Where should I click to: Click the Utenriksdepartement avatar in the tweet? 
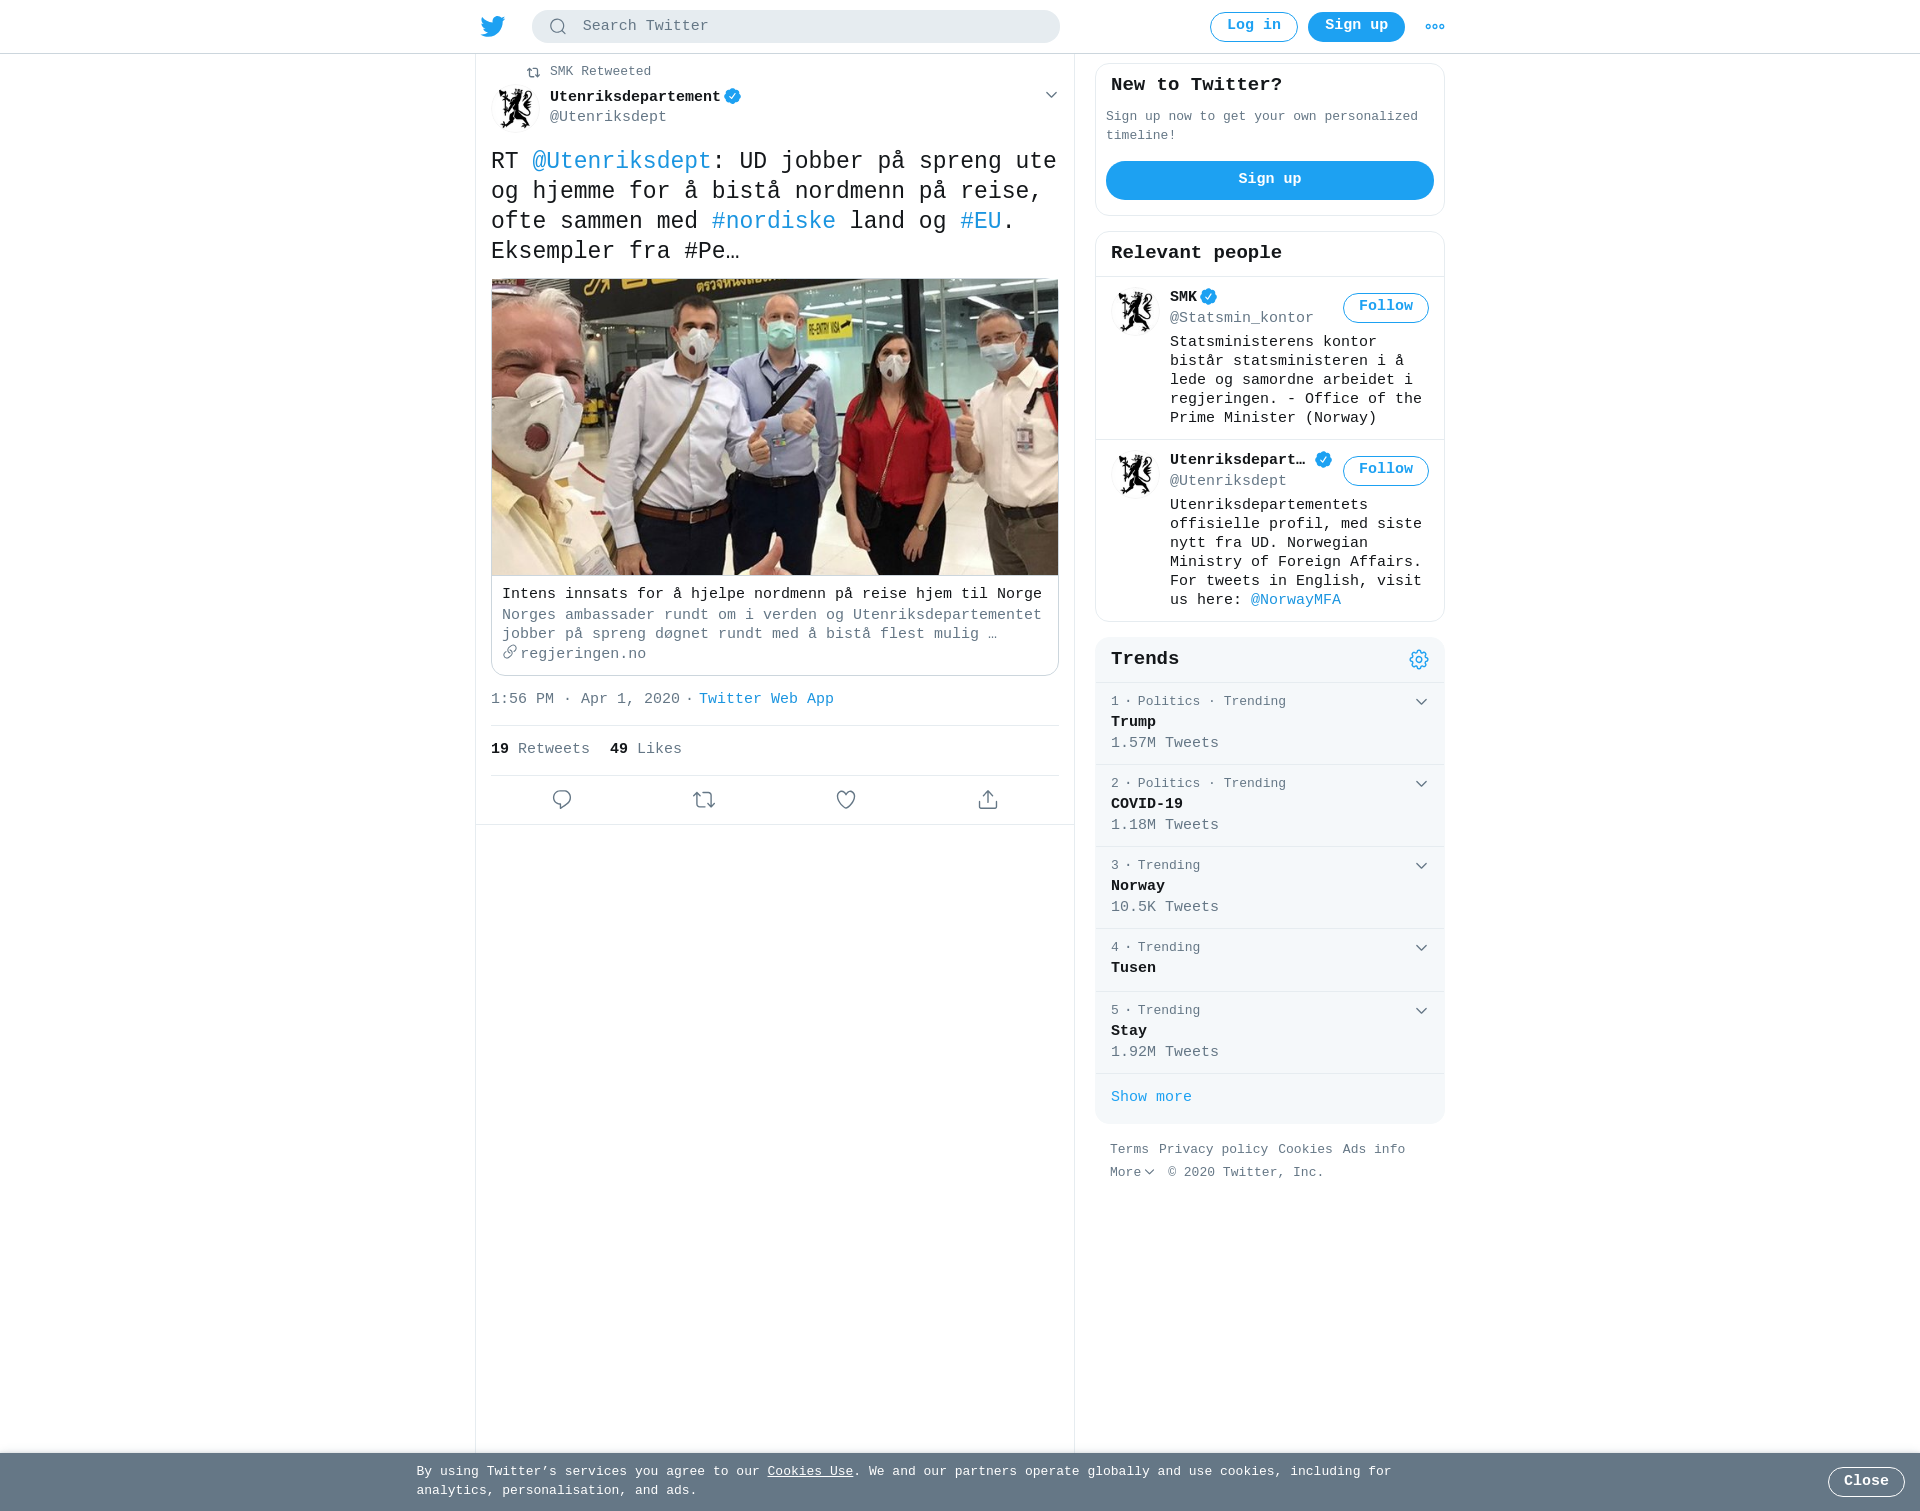point(516,107)
